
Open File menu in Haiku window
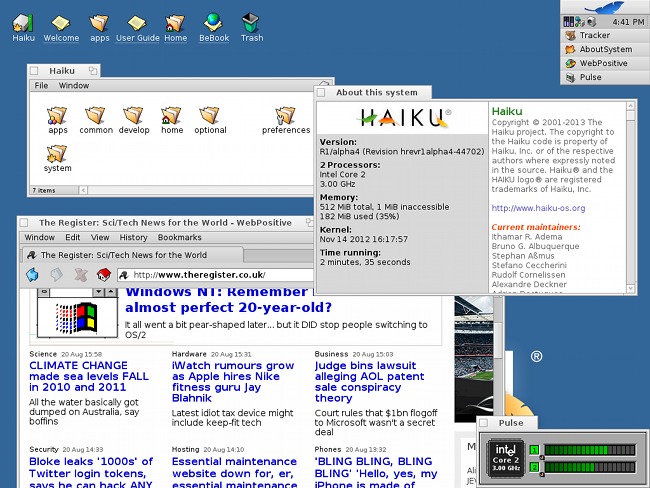click(41, 85)
